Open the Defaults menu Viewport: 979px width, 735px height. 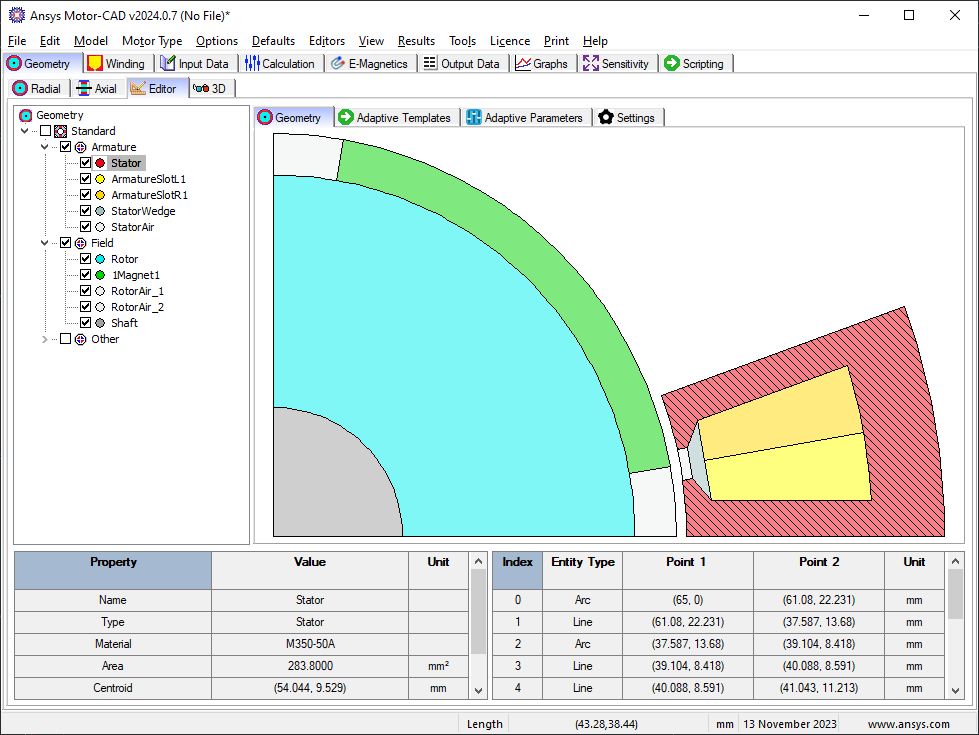273,41
